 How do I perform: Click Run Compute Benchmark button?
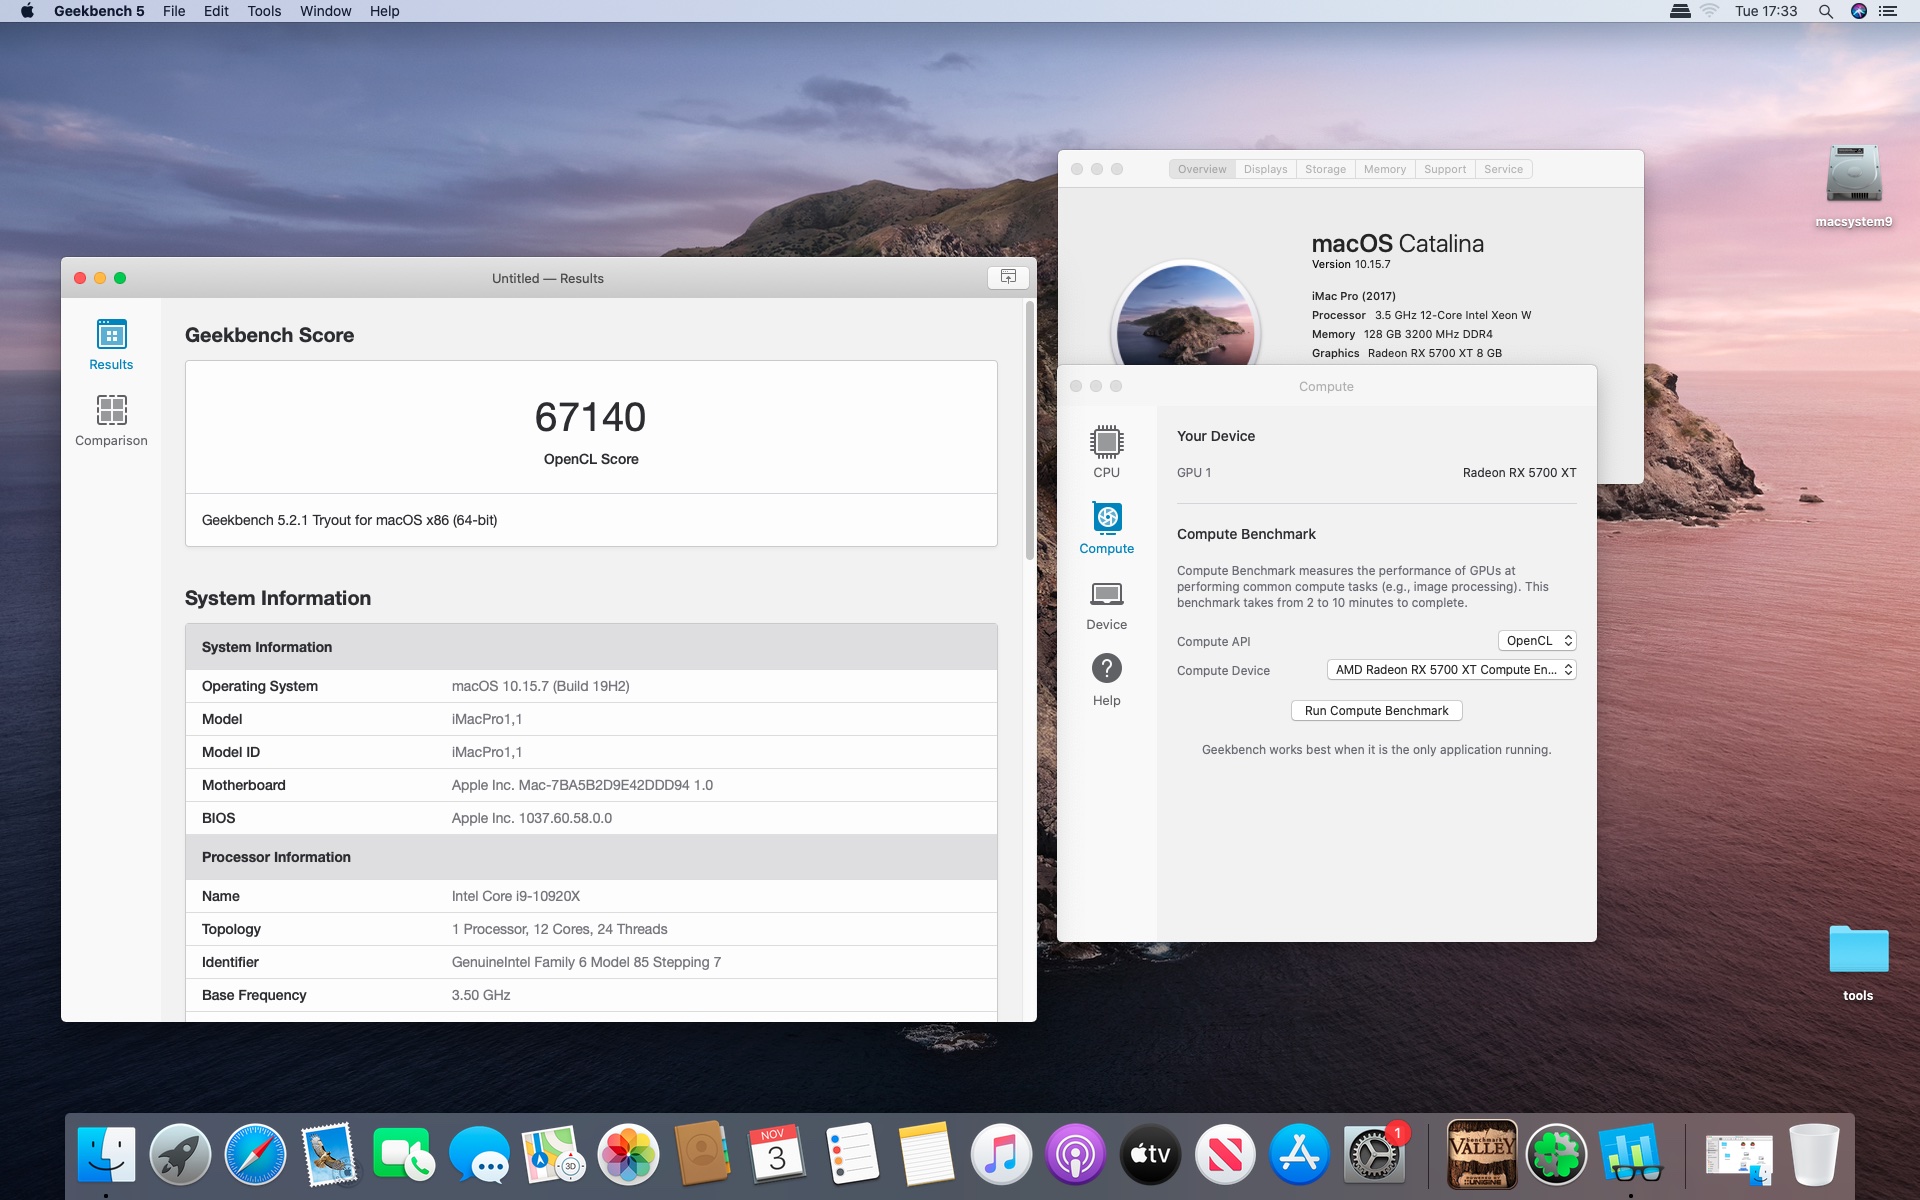[1376, 711]
